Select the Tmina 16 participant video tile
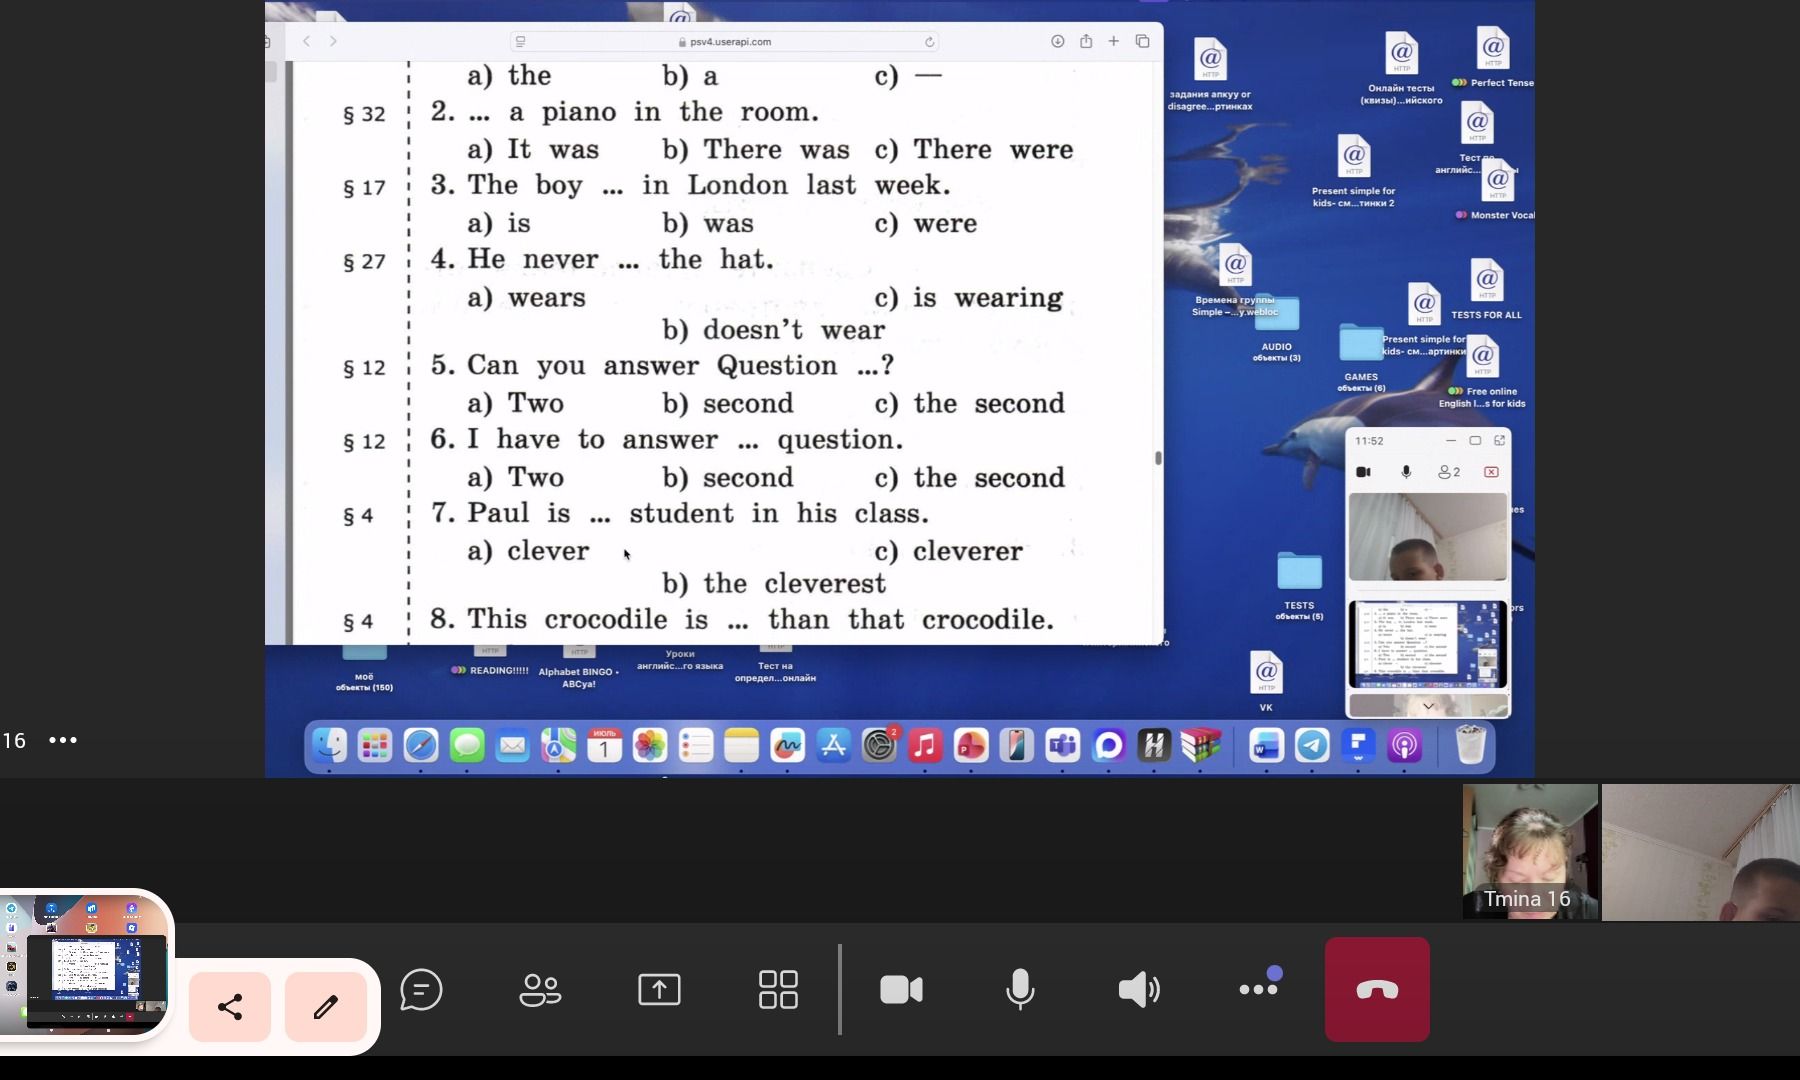The height and width of the screenshot is (1080, 1800). point(1530,852)
